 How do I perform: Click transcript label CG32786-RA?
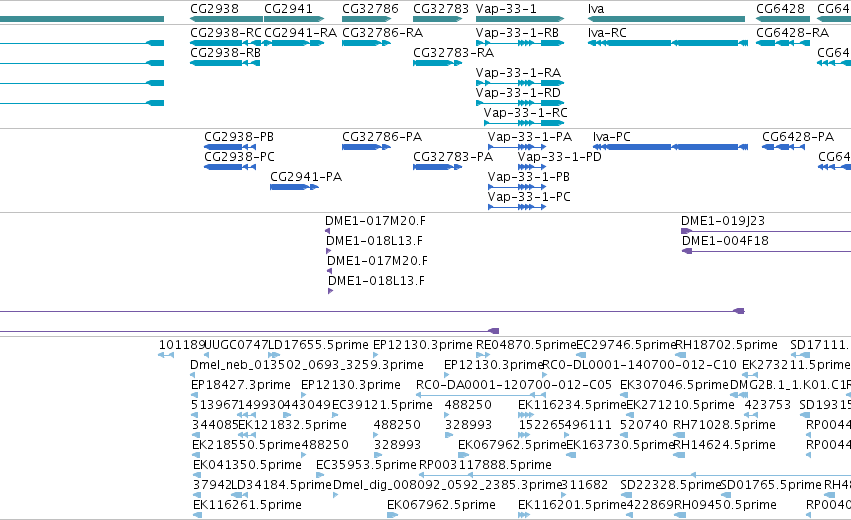383,33
